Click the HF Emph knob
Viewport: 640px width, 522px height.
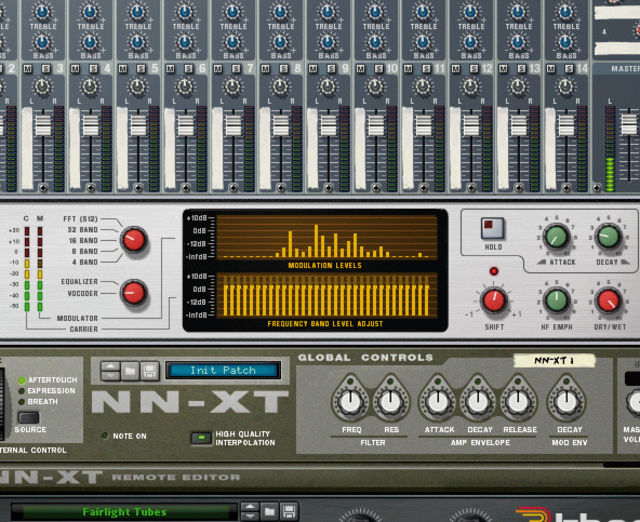point(557,300)
